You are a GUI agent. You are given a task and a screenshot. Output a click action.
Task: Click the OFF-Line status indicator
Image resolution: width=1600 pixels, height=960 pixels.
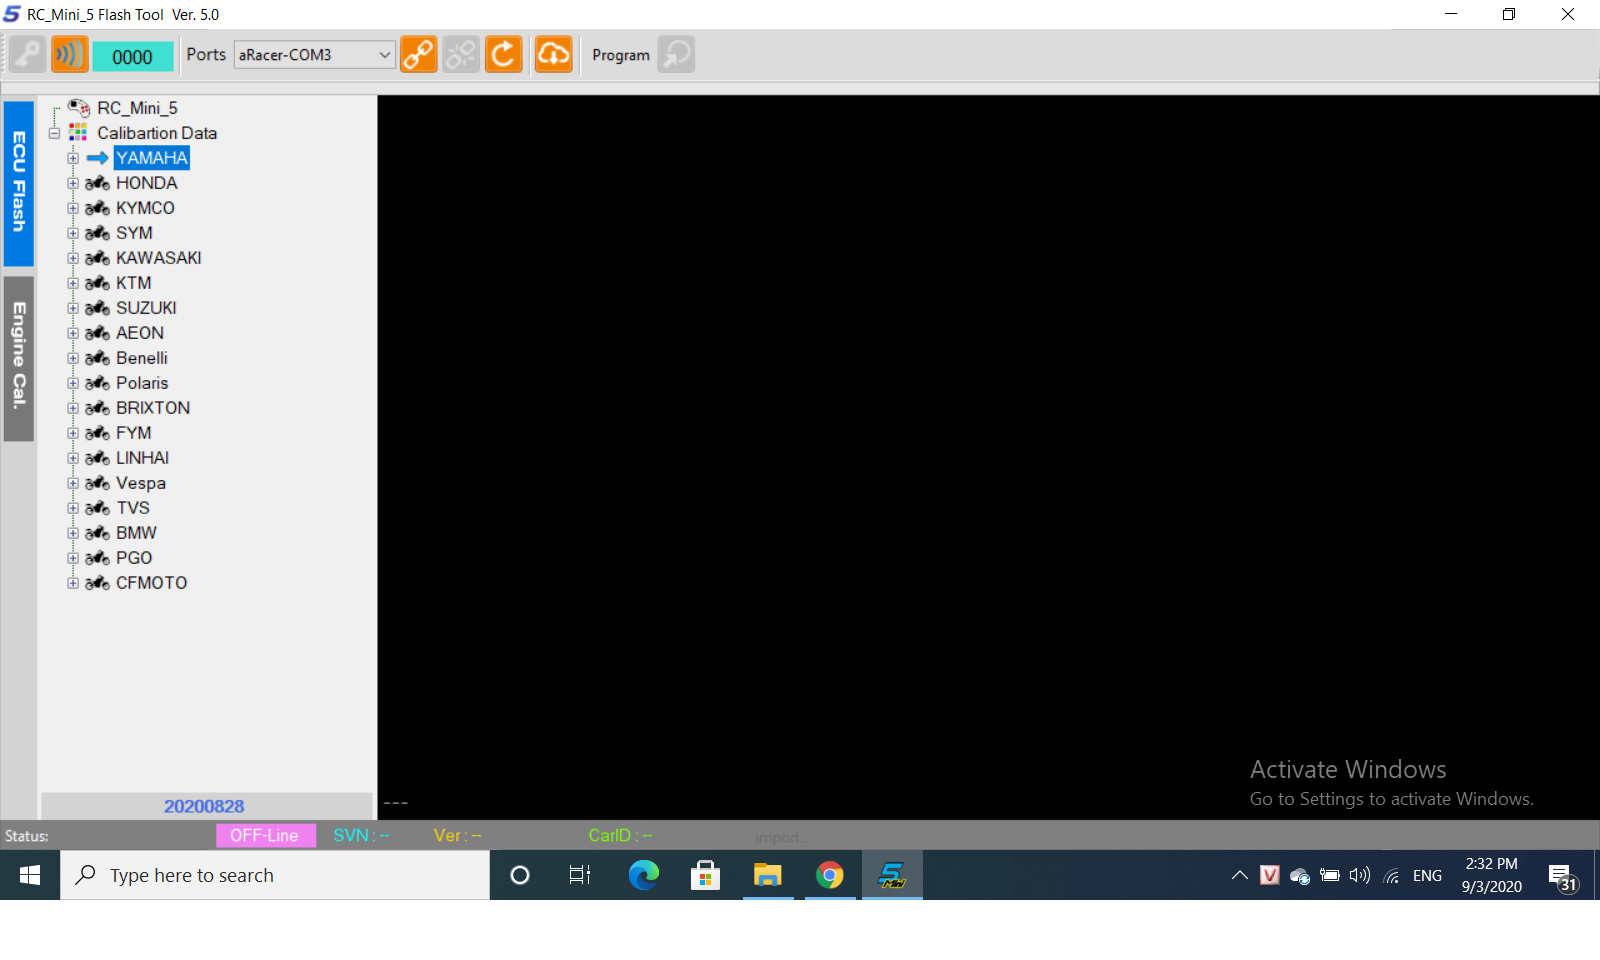click(x=265, y=835)
